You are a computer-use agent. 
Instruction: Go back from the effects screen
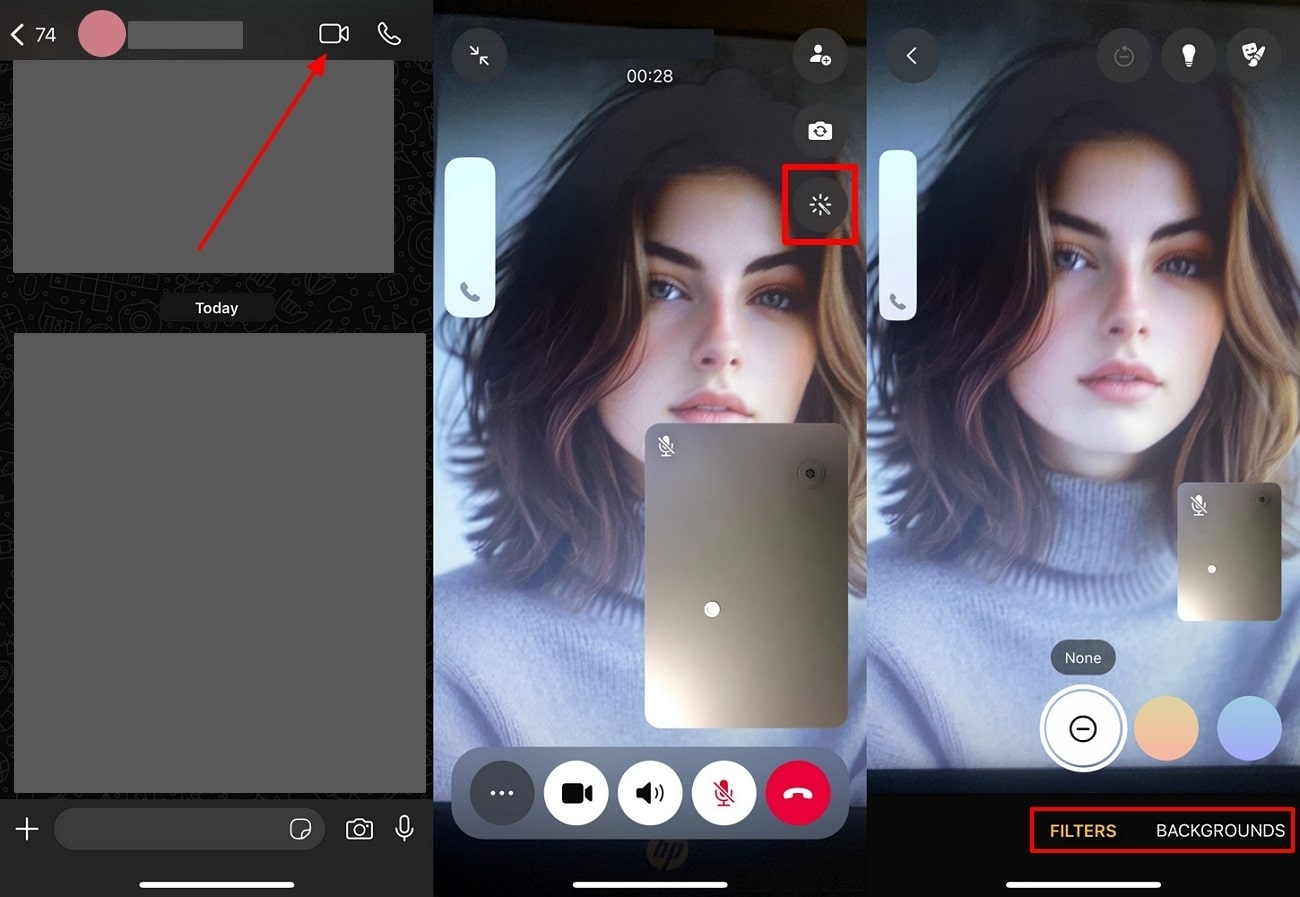(x=912, y=56)
